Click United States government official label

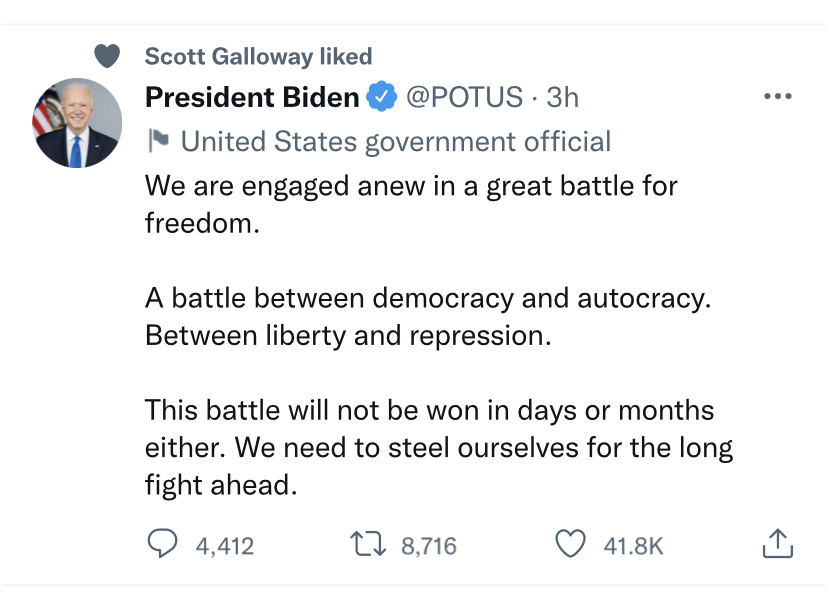396,142
